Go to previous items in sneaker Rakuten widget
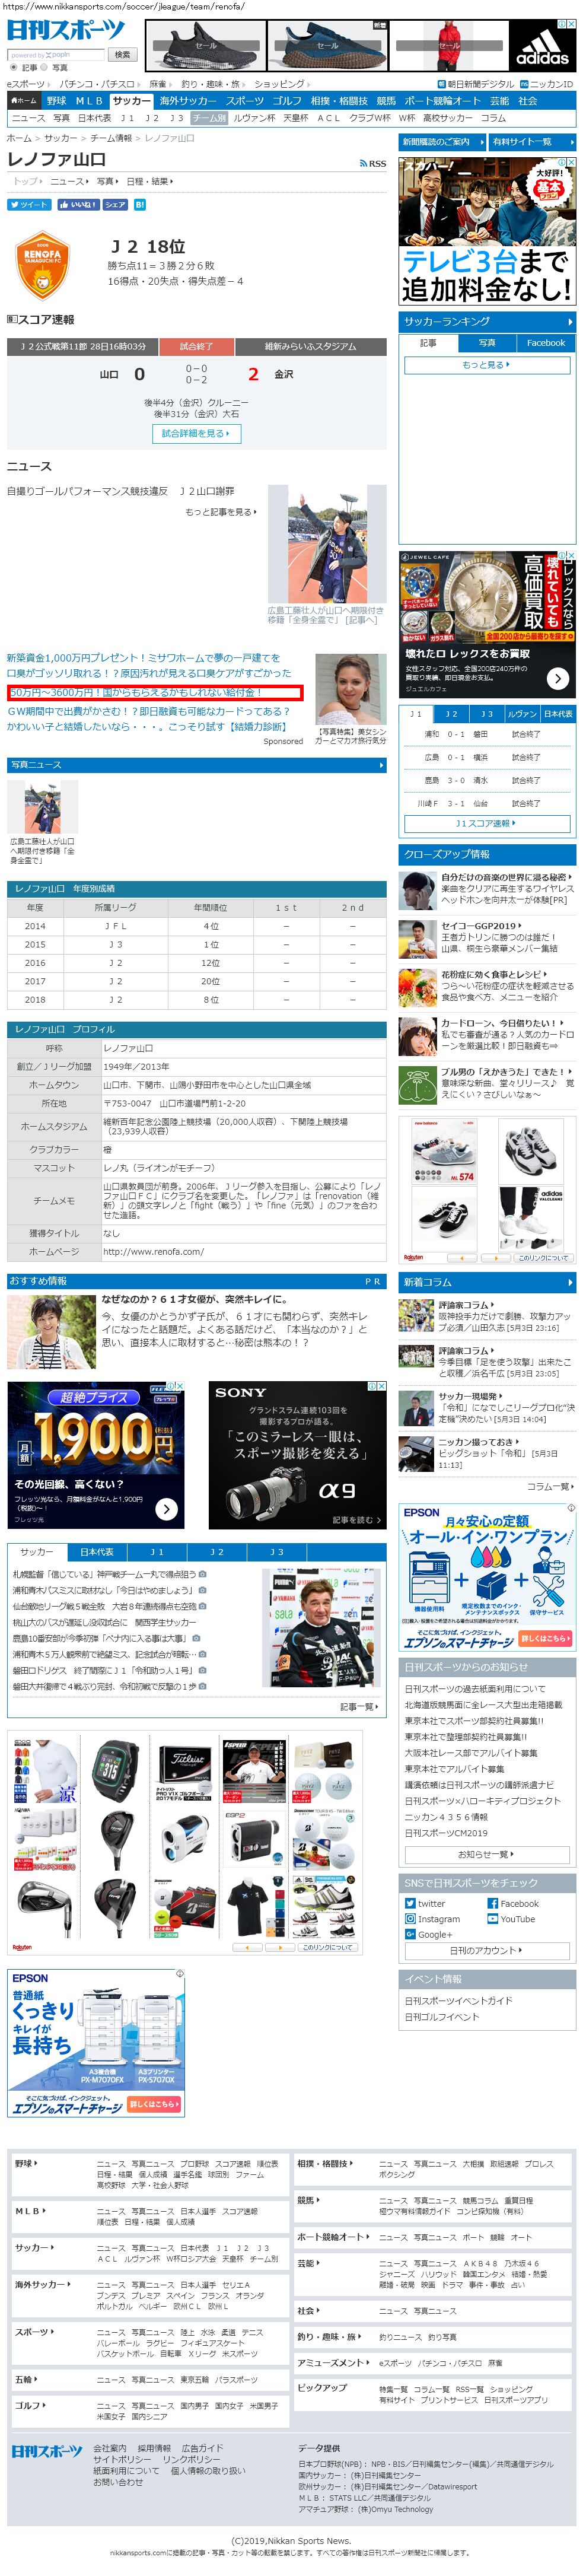 click(x=461, y=1257)
